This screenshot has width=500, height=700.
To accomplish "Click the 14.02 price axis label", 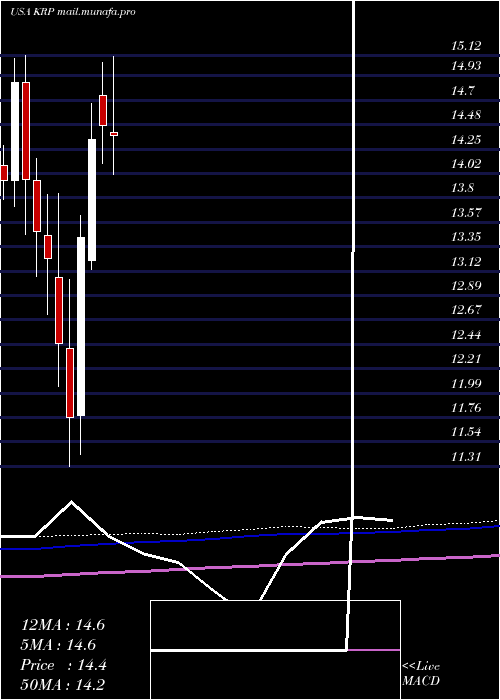I will click(x=466, y=164).
